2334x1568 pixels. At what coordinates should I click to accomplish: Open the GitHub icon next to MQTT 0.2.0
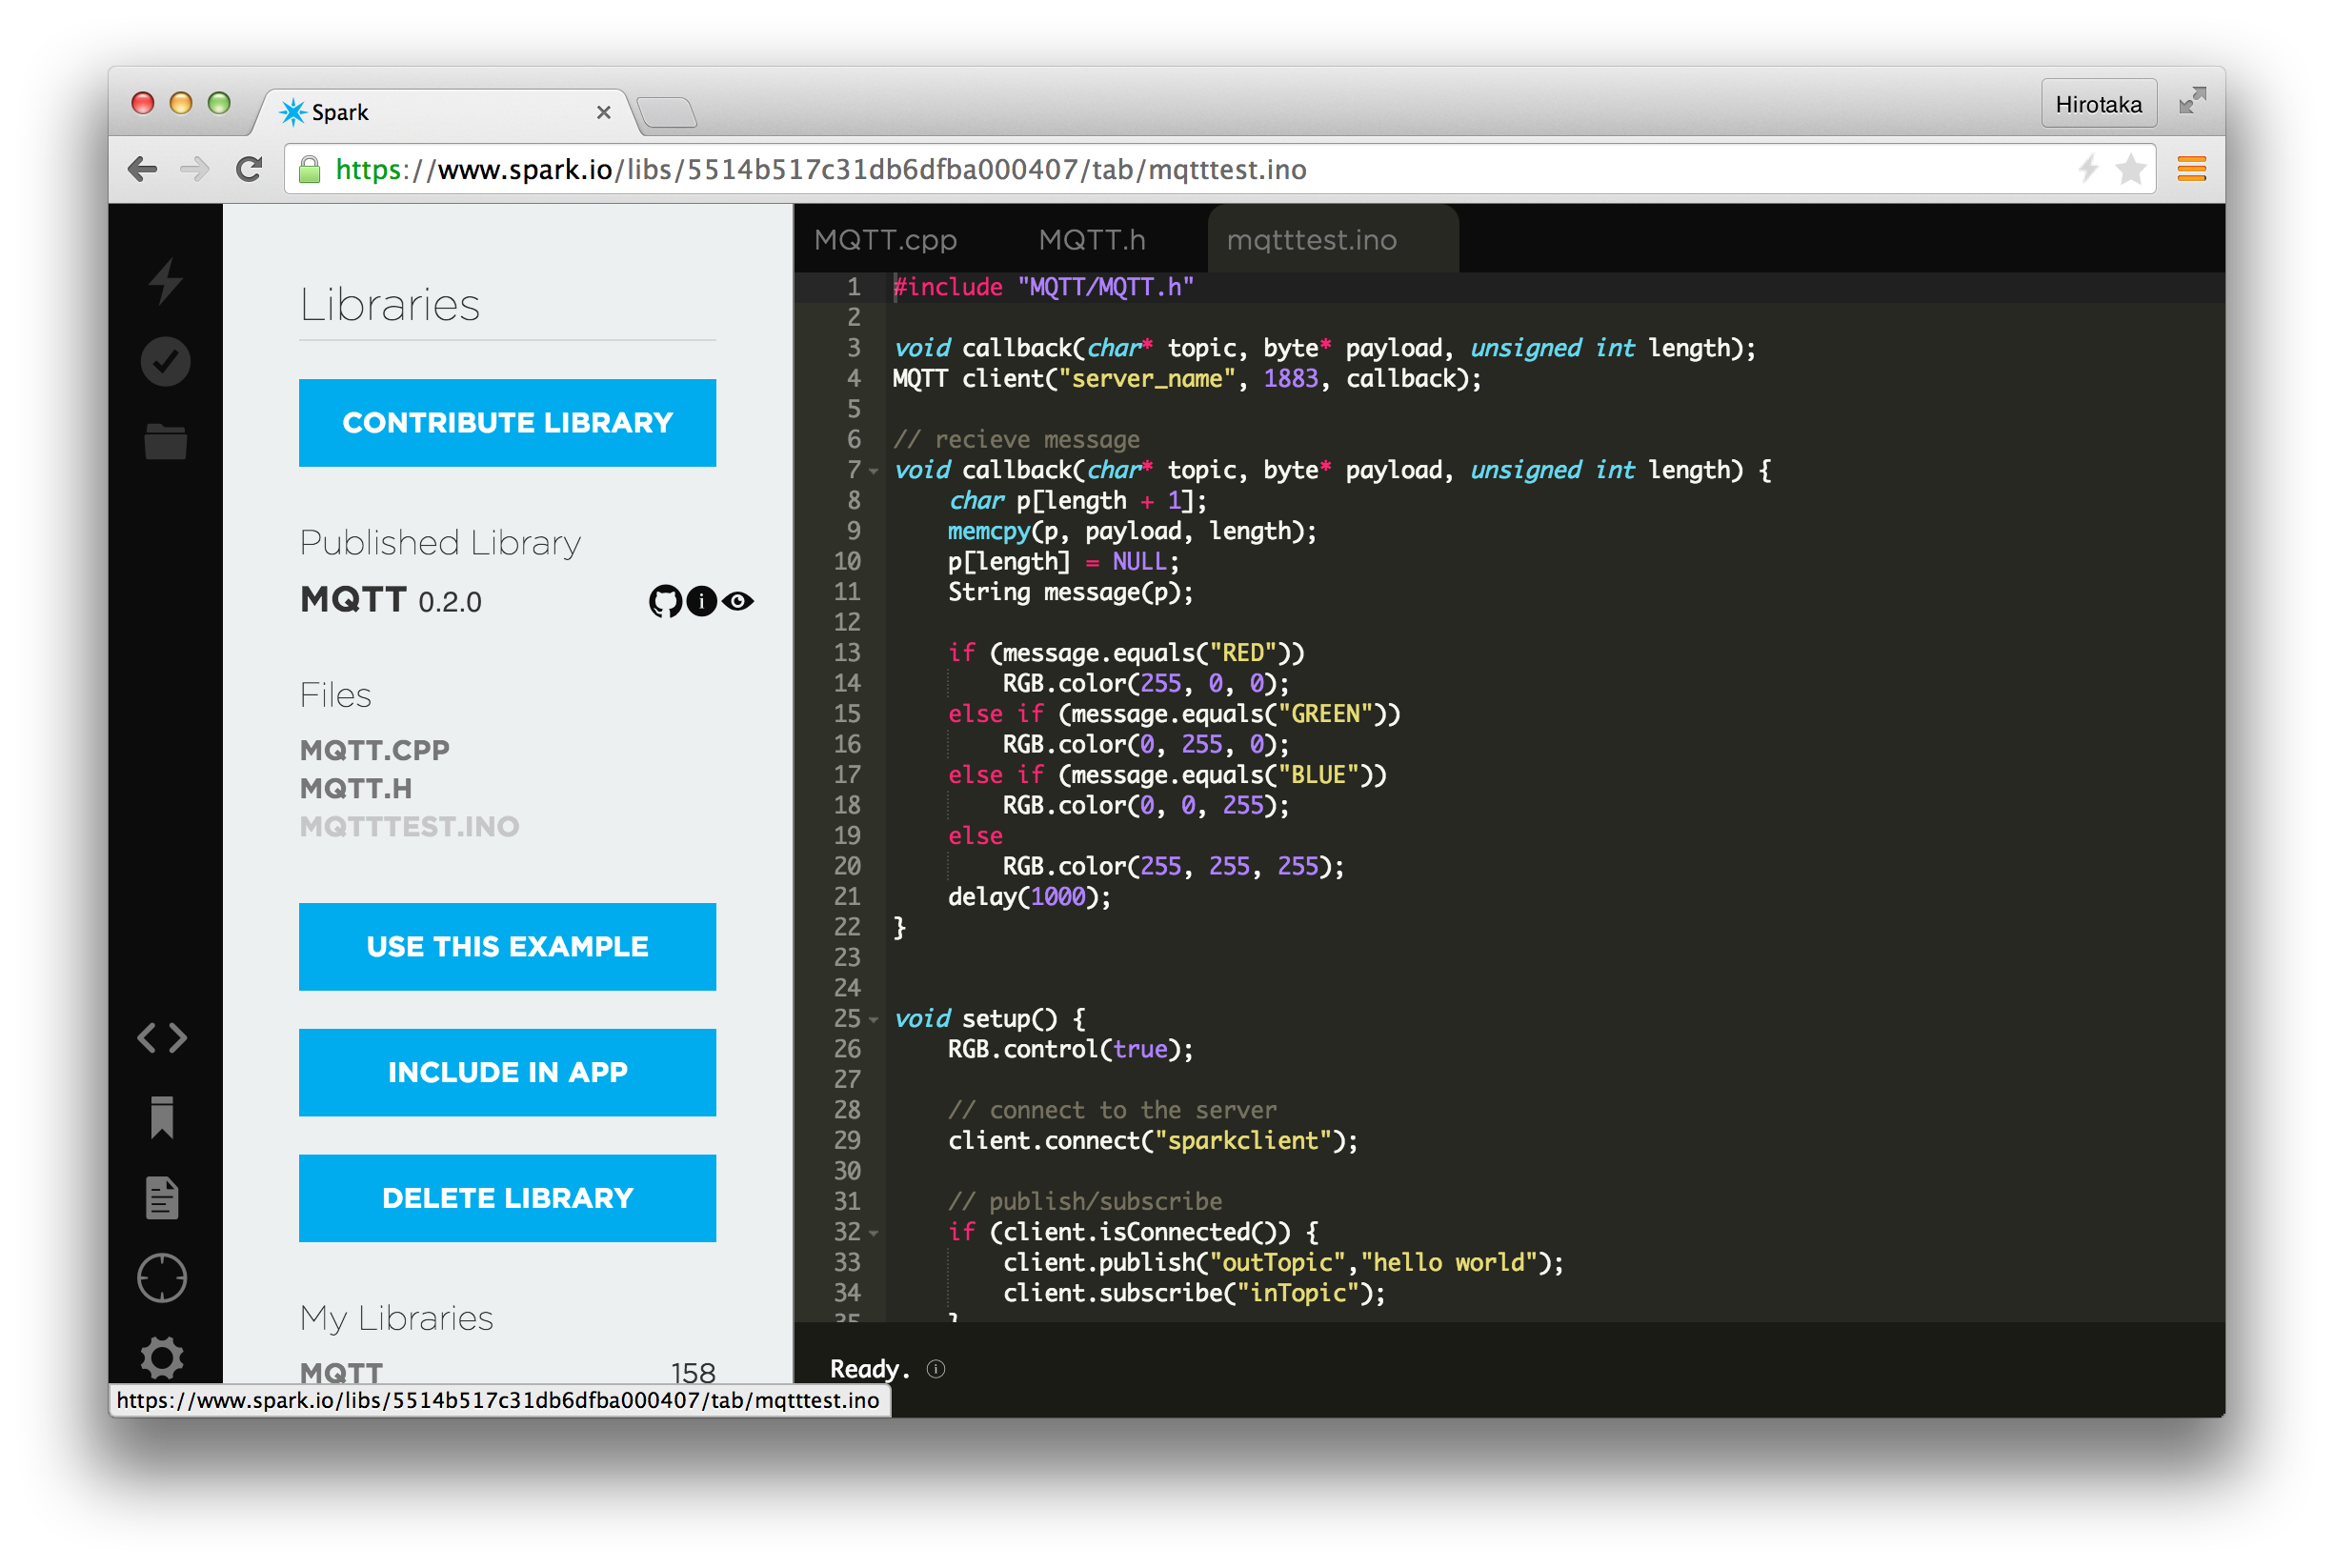pyautogui.click(x=665, y=601)
